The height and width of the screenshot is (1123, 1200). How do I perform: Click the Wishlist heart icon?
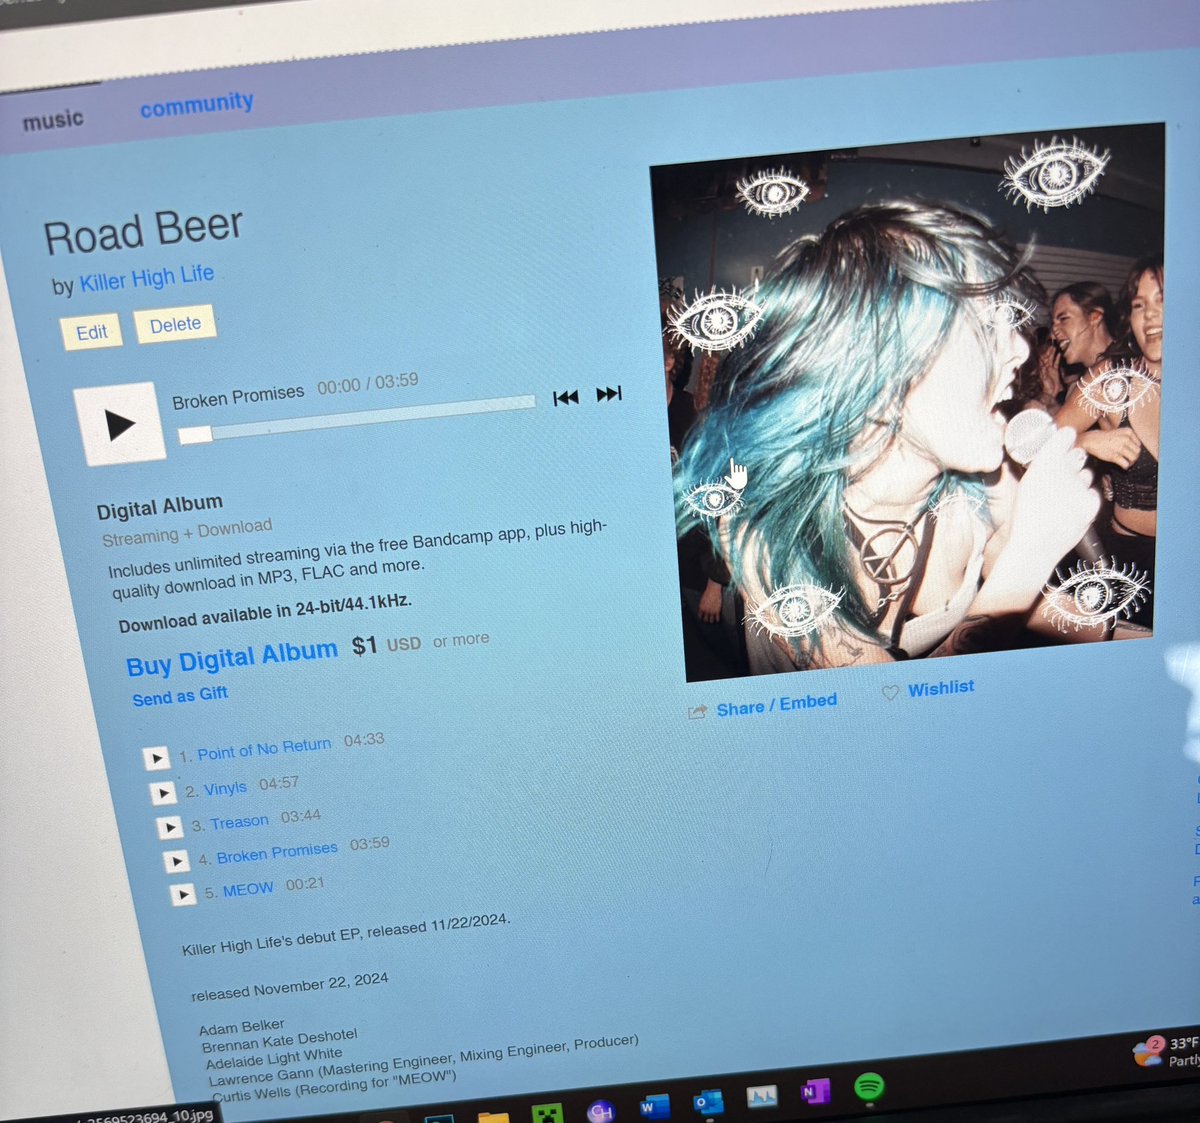(x=890, y=693)
